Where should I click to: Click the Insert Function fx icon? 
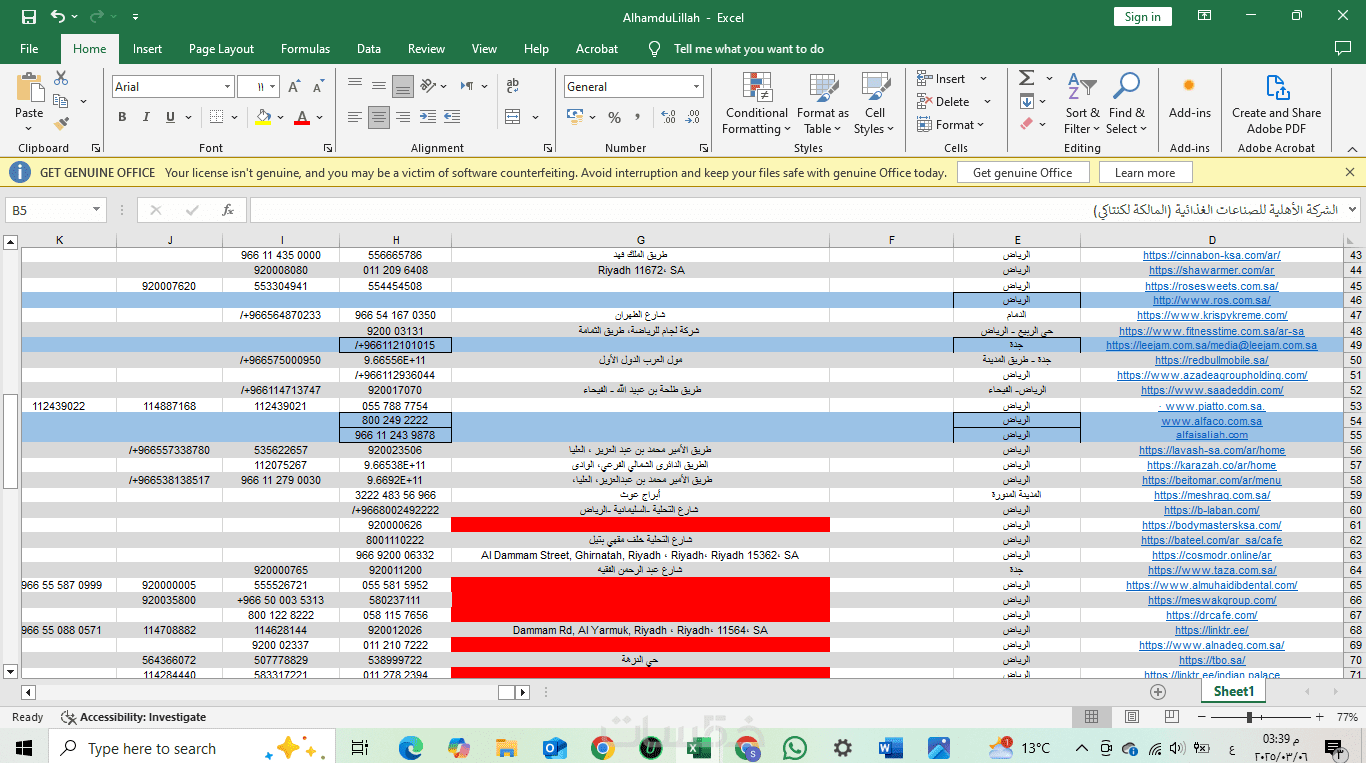tap(228, 210)
